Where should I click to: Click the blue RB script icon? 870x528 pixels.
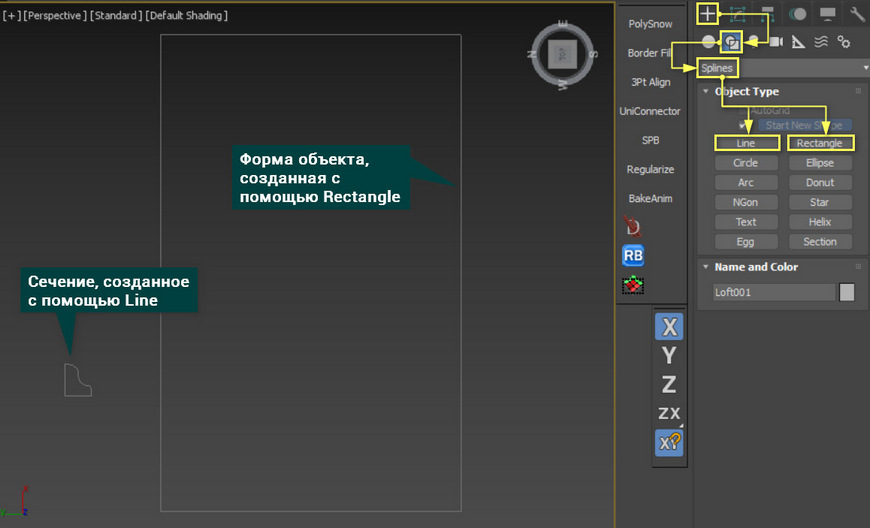point(633,256)
